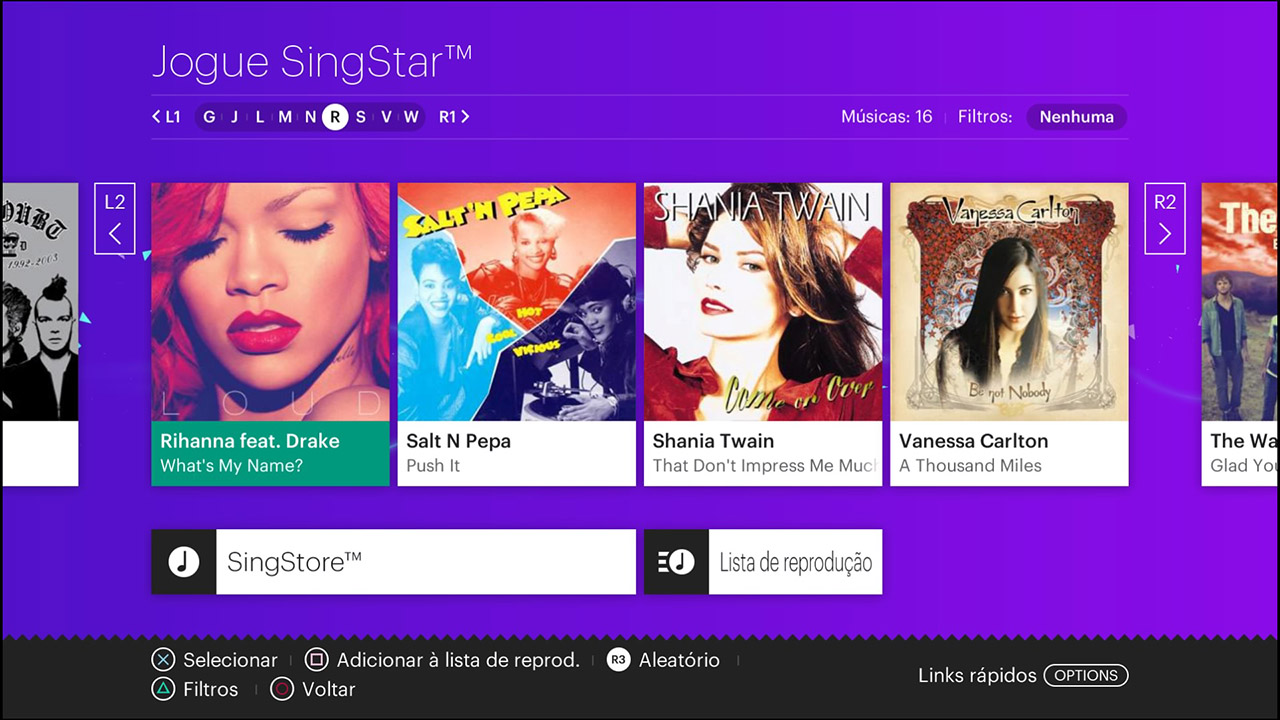Select the X Selecionar controller button icon
This screenshot has height=720, width=1280.
[163, 659]
